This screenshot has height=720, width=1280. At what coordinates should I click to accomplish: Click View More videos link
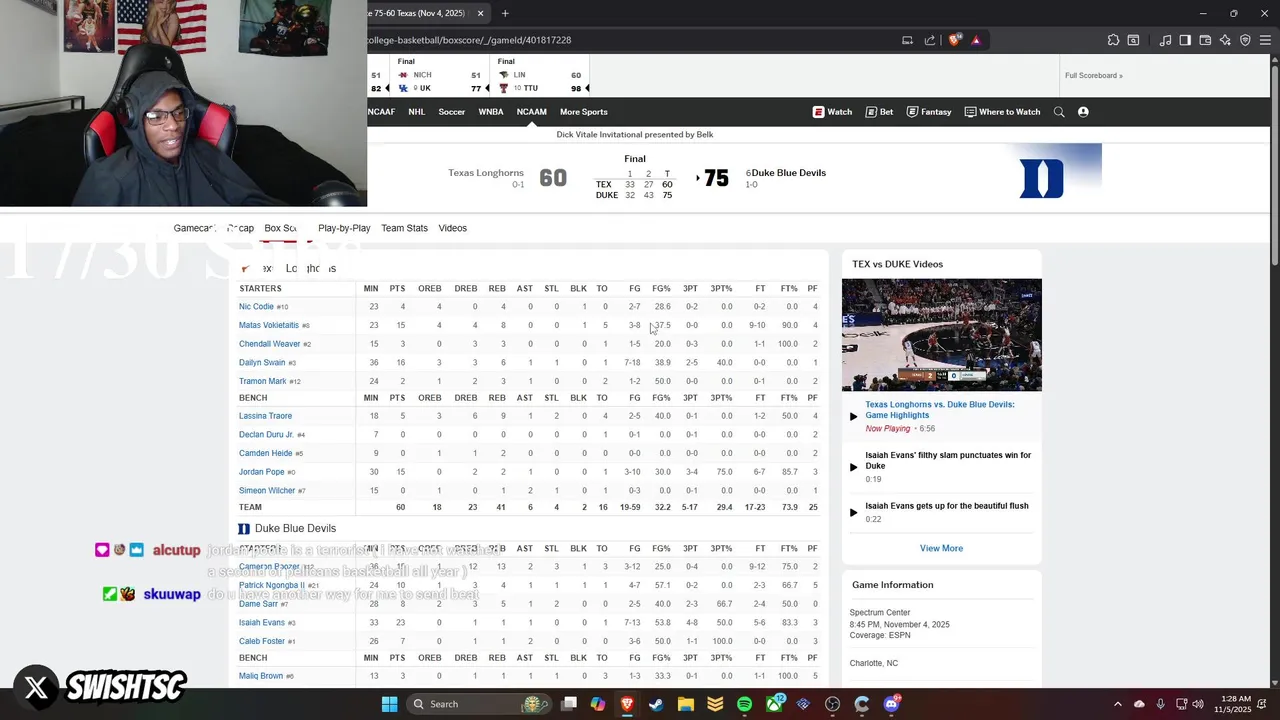(x=941, y=548)
